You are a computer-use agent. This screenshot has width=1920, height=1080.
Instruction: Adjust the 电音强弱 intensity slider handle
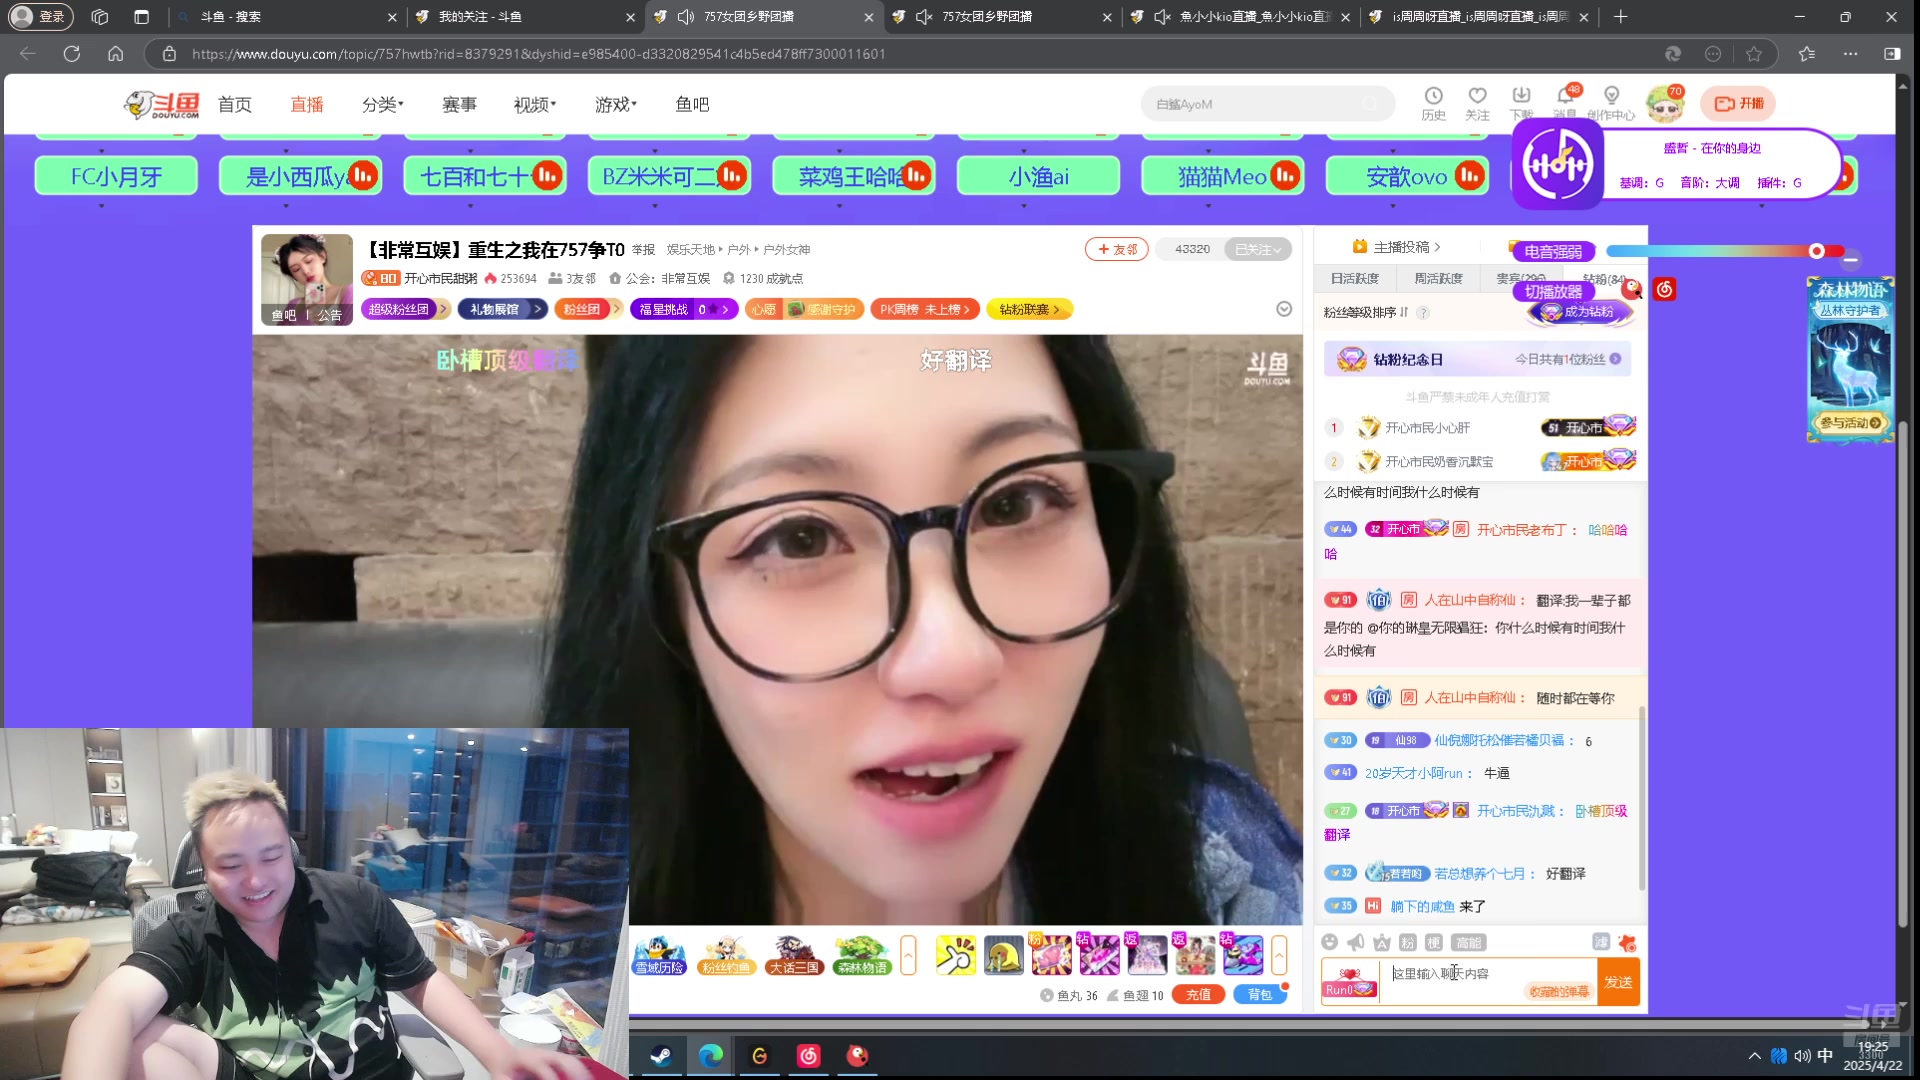[1816, 251]
